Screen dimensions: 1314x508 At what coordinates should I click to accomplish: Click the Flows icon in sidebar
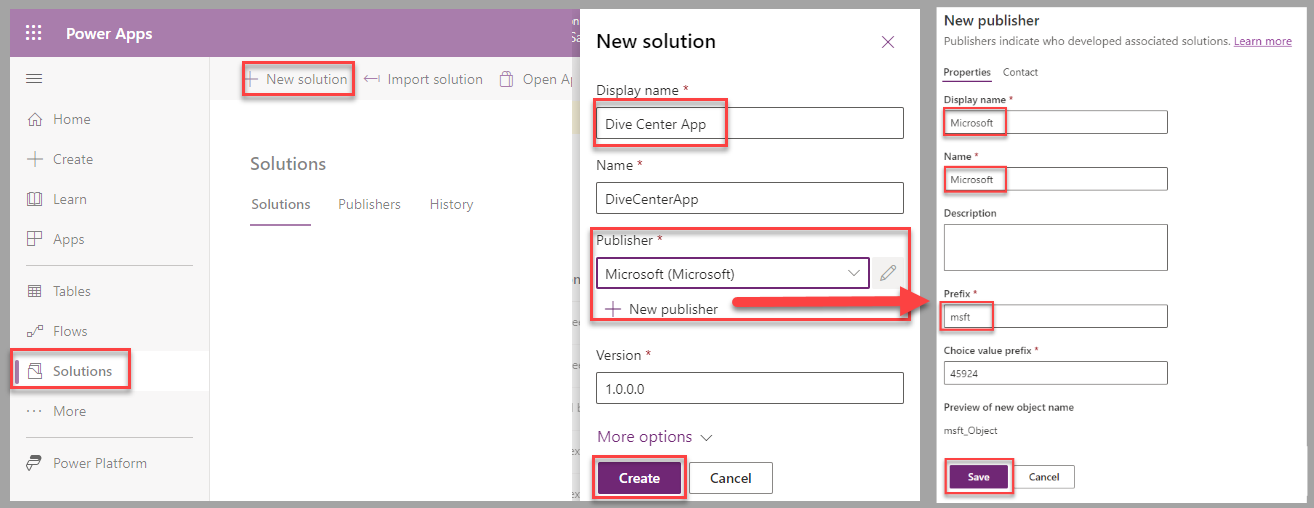pos(34,331)
